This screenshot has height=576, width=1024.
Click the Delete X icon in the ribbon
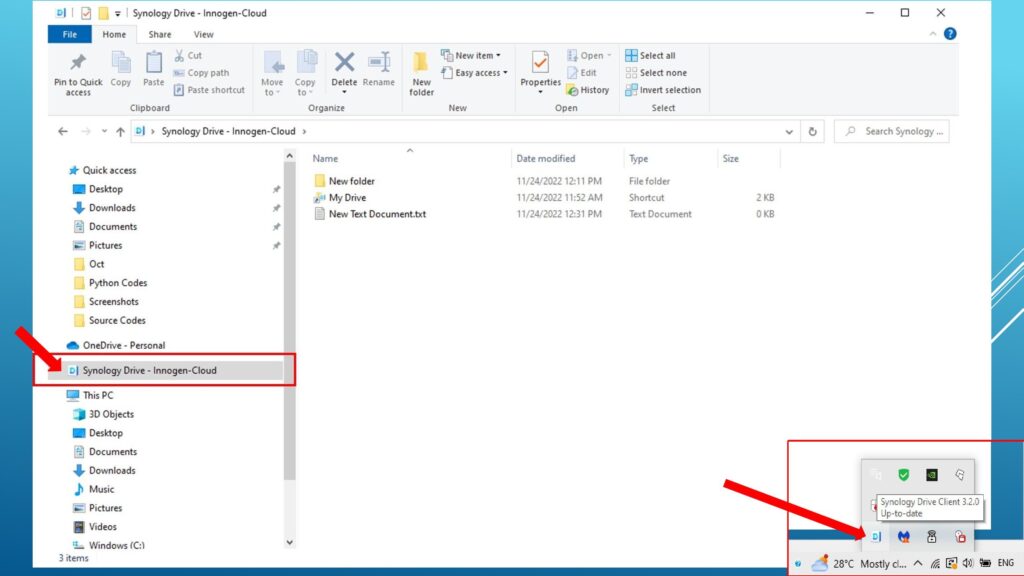[x=344, y=63]
